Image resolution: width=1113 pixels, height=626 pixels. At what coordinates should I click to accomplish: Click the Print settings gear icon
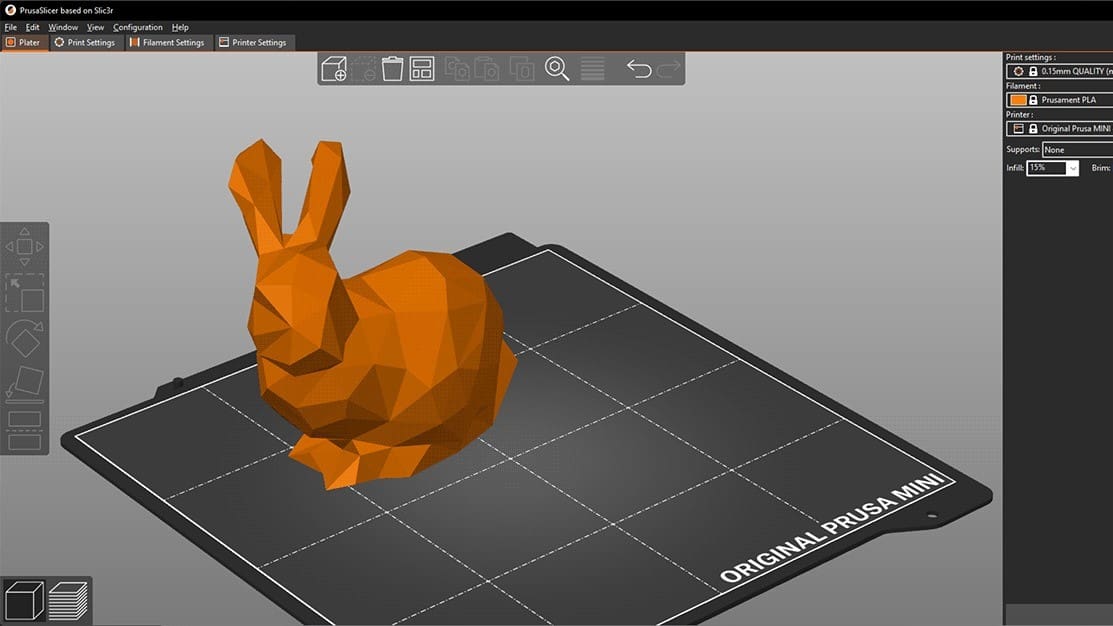tap(1019, 71)
